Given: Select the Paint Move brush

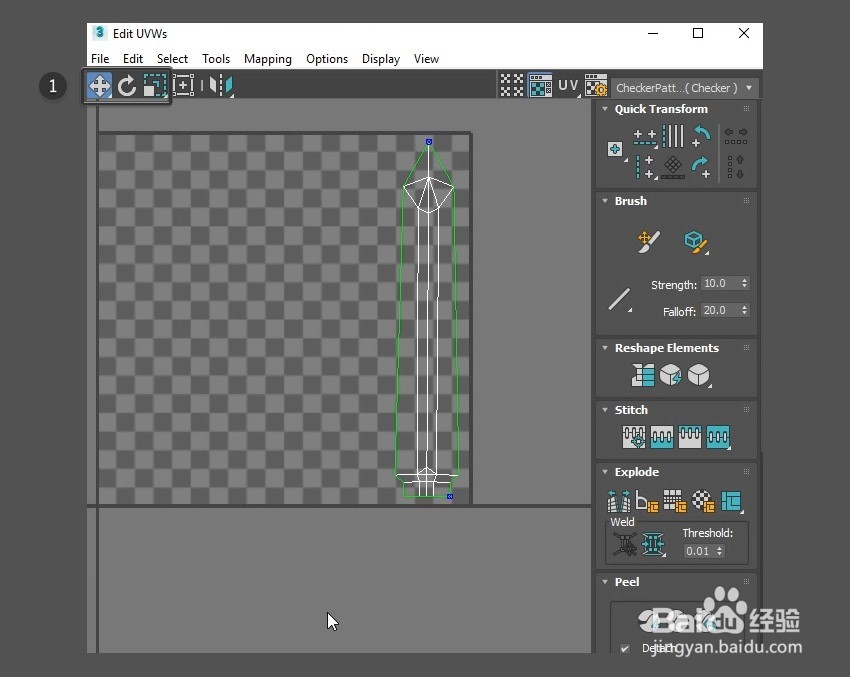Looking at the screenshot, I should (648, 241).
